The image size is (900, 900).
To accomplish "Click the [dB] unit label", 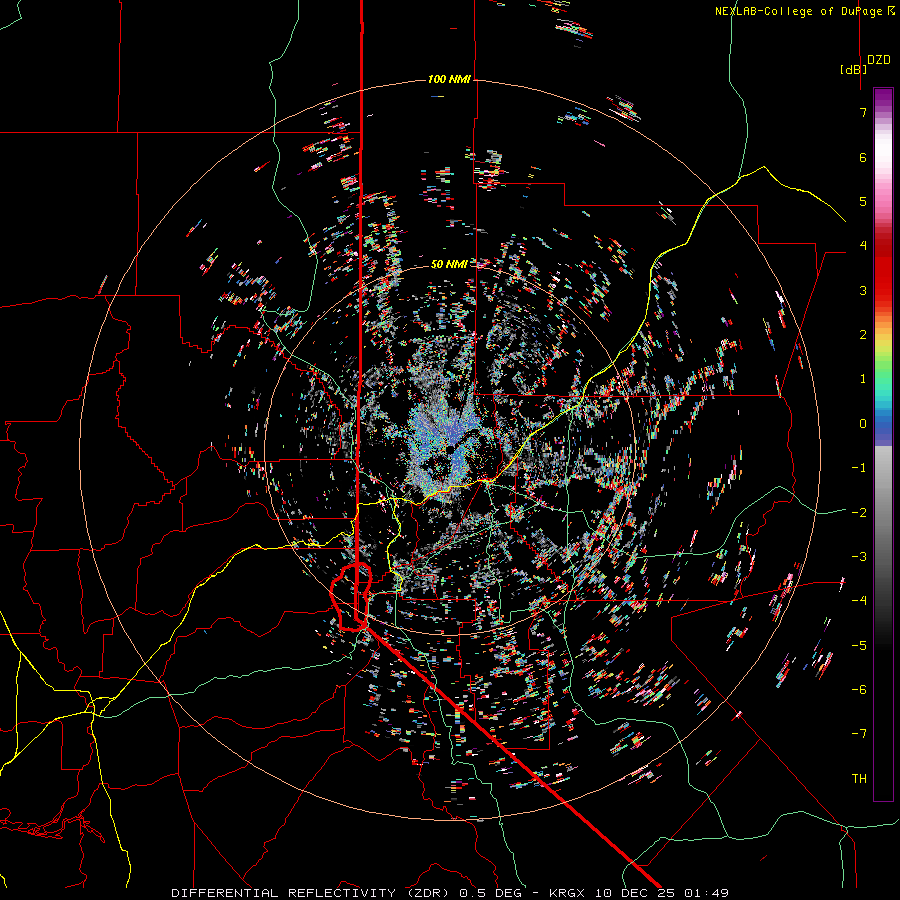I will pyautogui.click(x=853, y=69).
